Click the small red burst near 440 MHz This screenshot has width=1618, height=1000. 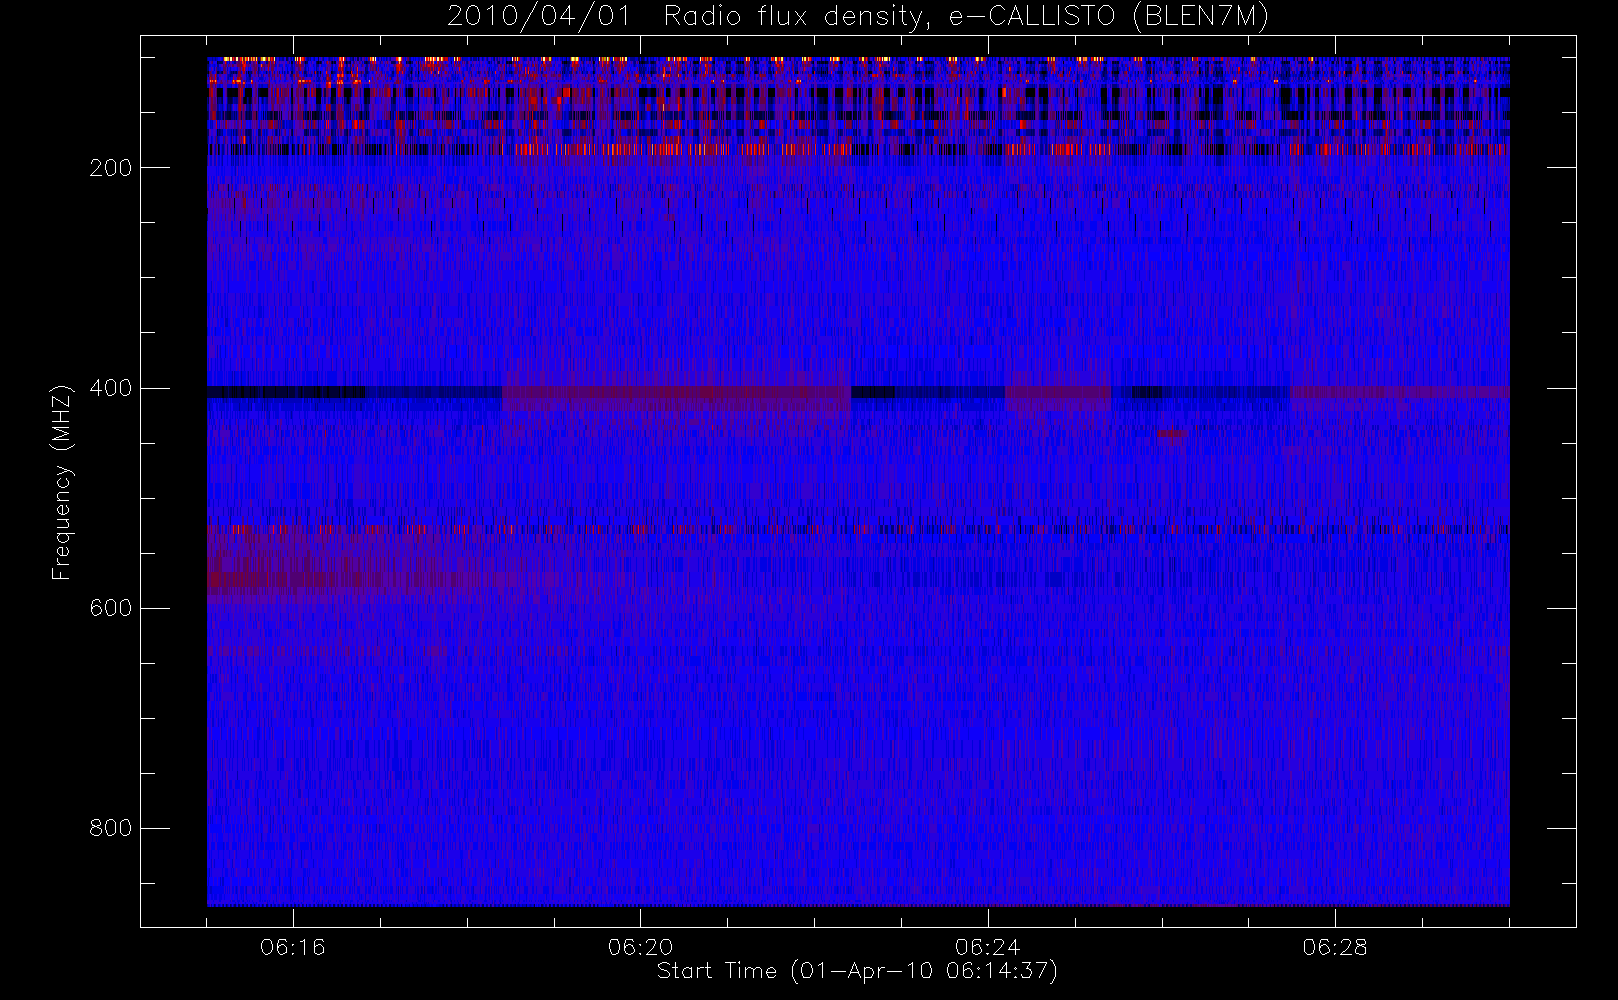coord(1172,434)
